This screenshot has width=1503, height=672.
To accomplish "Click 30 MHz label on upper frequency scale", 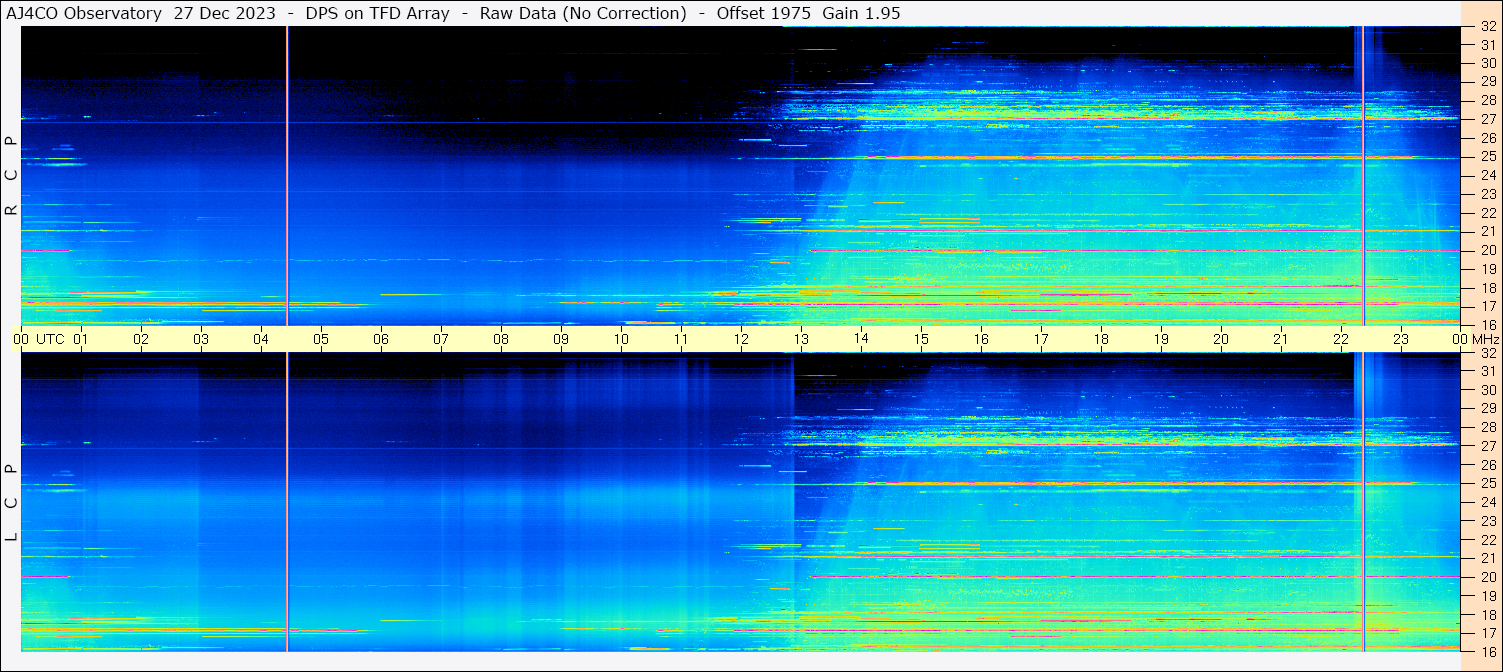I will point(1487,63).
